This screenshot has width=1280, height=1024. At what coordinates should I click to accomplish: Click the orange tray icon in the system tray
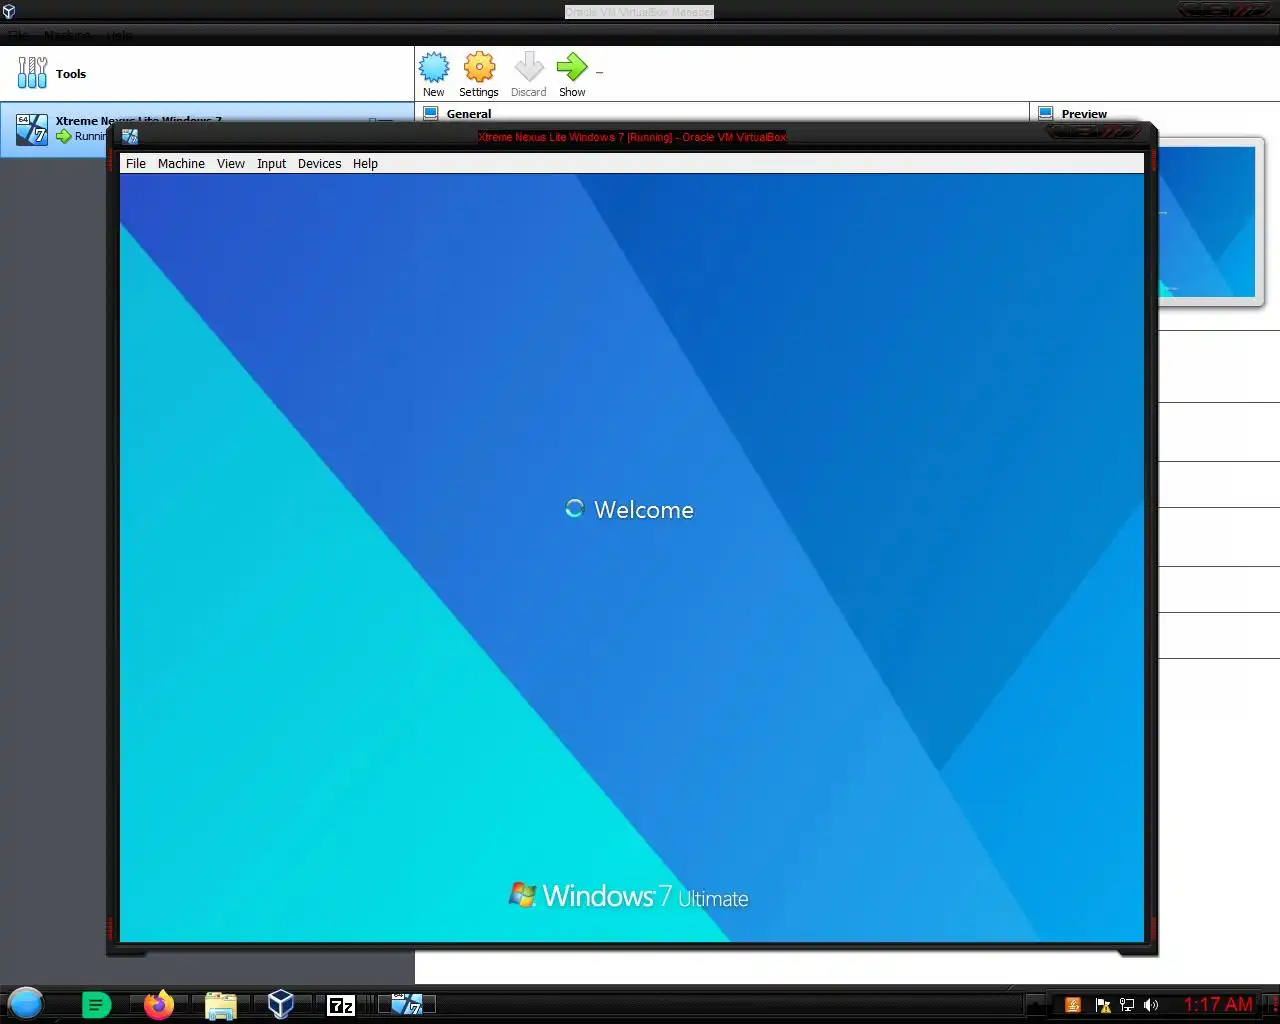[1073, 1005]
